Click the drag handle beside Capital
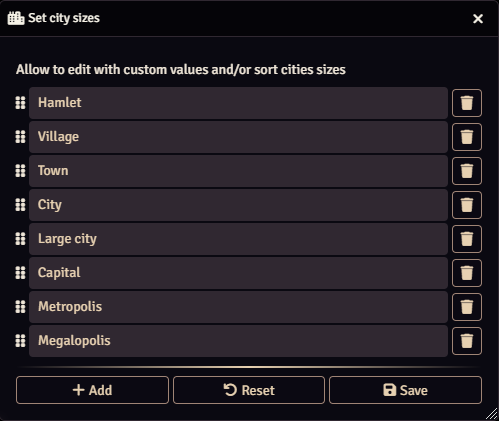This screenshot has height=421, width=499. point(20,273)
